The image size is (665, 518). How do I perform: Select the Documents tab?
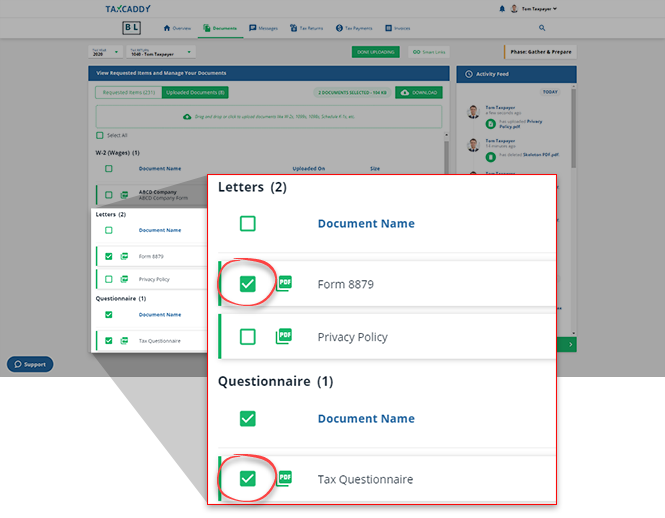point(220,28)
